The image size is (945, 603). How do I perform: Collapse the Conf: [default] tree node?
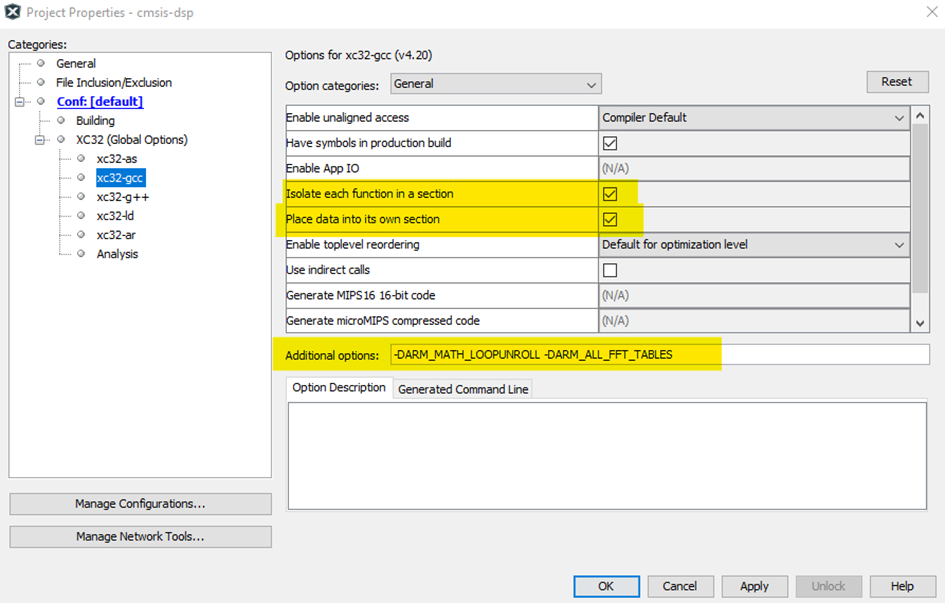(20, 102)
